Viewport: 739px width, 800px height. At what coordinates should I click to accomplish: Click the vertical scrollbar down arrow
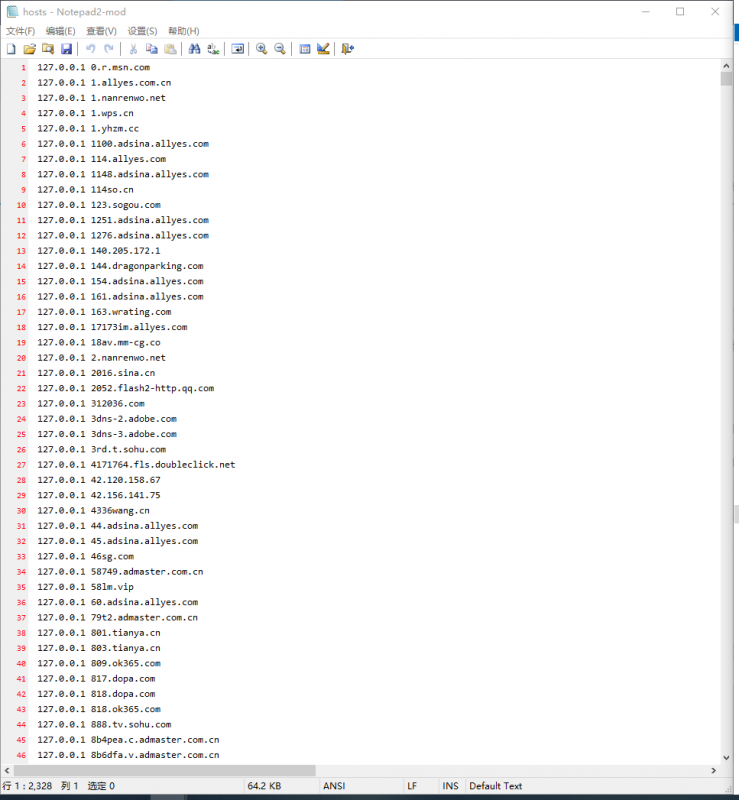click(x=726, y=757)
